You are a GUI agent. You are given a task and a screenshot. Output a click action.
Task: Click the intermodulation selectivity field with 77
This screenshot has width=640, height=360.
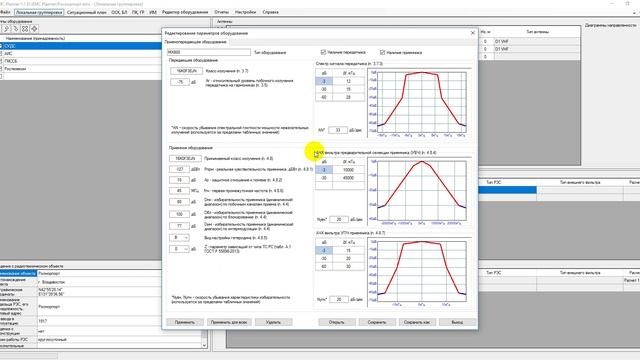[179, 226]
